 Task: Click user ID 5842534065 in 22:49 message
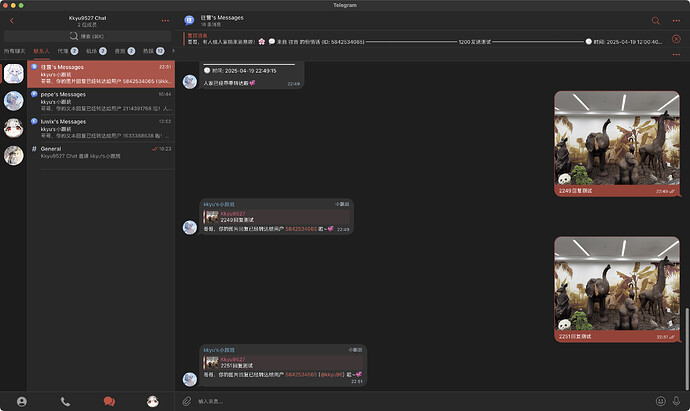301,229
